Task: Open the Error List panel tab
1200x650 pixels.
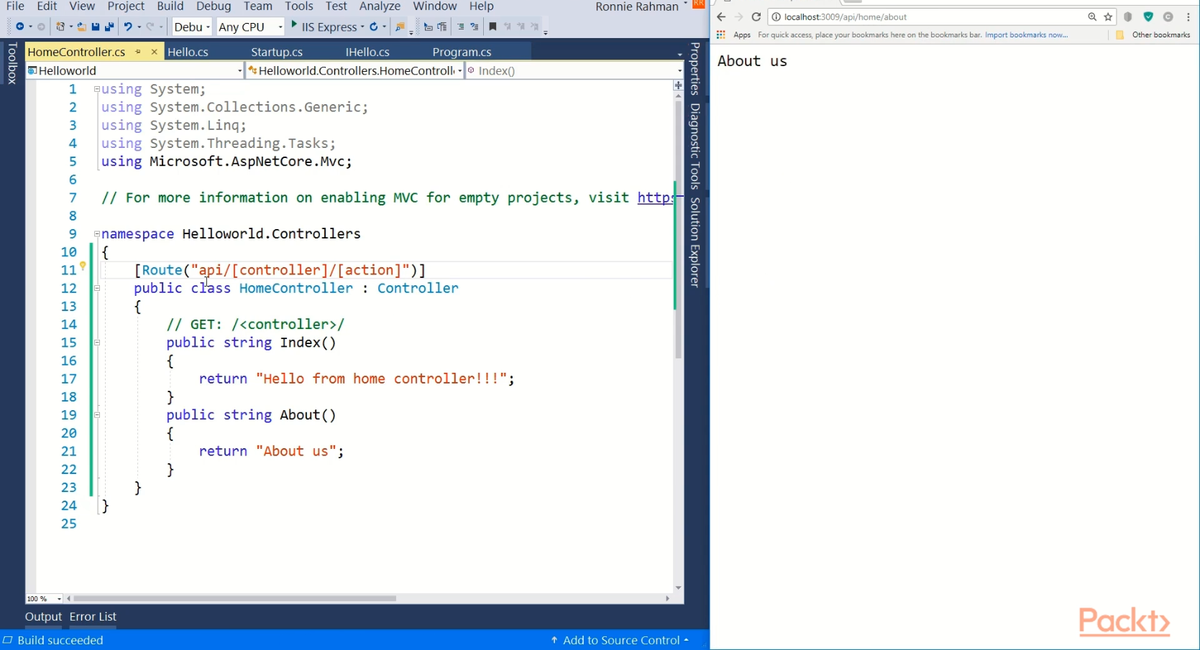Action: point(92,617)
